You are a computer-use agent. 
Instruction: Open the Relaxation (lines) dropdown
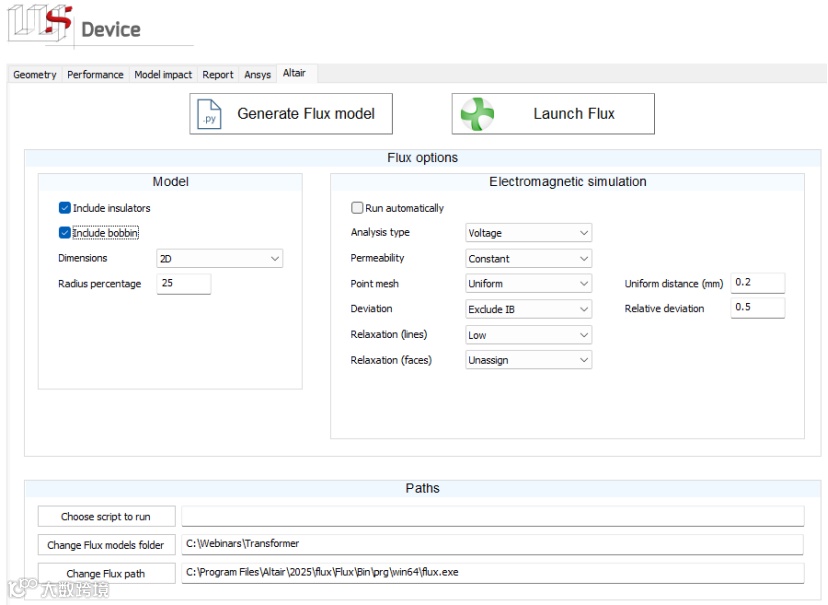click(x=529, y=335)
